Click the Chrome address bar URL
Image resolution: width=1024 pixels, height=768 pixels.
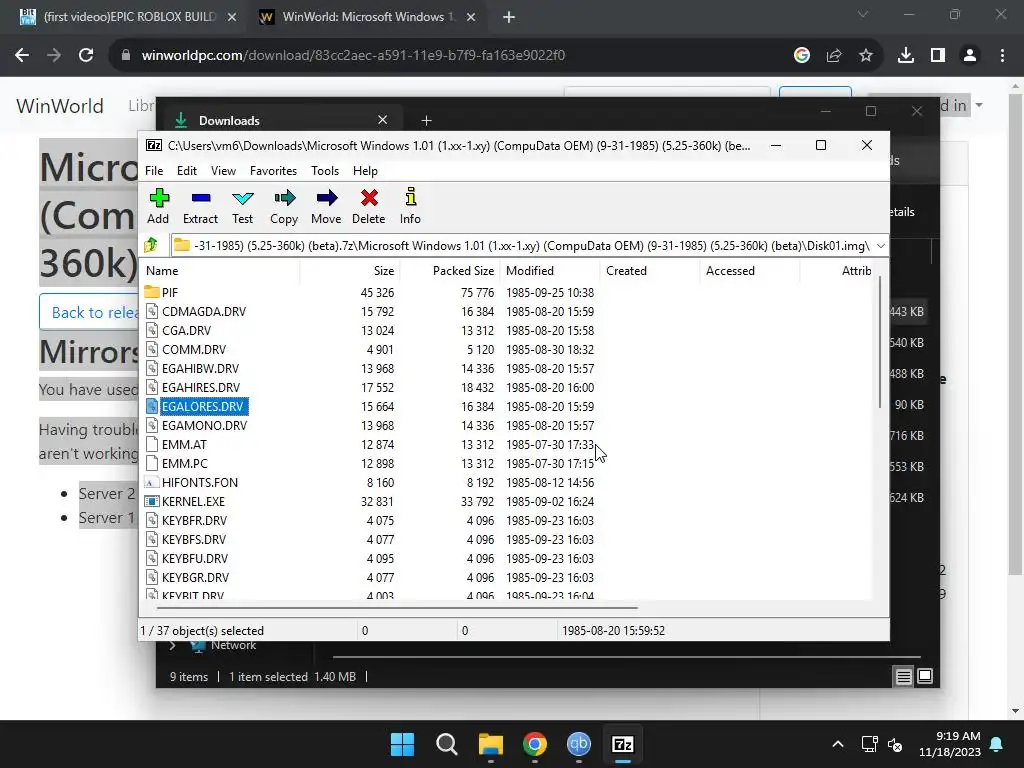(353, 56)
